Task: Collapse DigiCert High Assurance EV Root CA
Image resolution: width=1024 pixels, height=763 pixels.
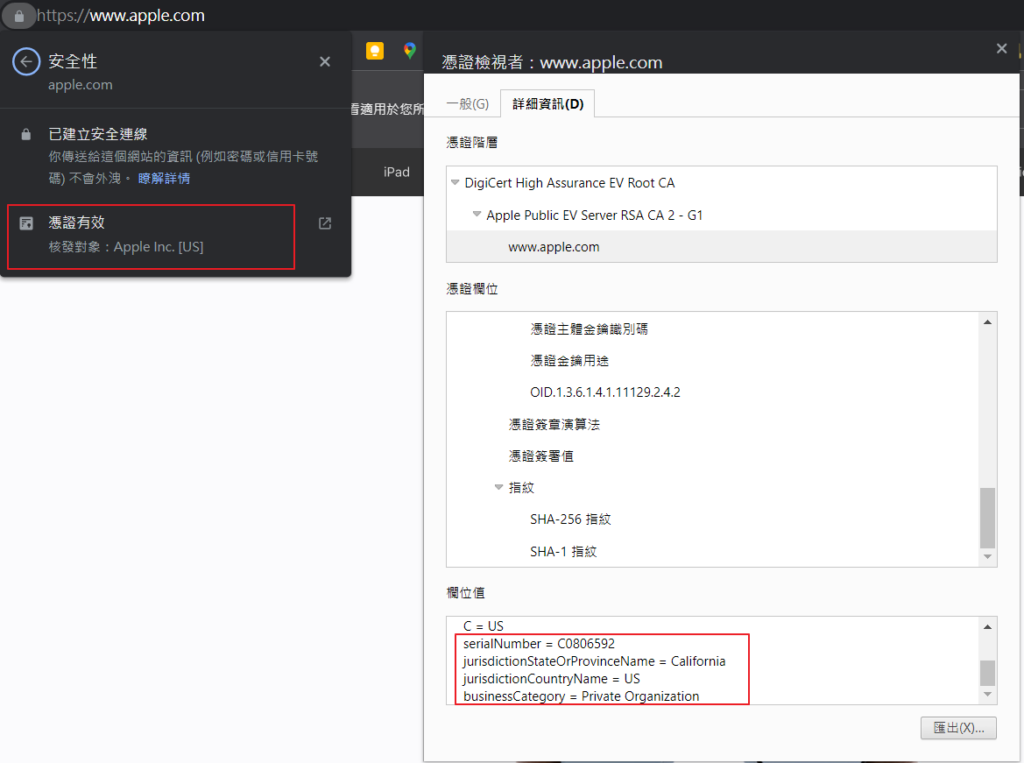Action: 455,182
